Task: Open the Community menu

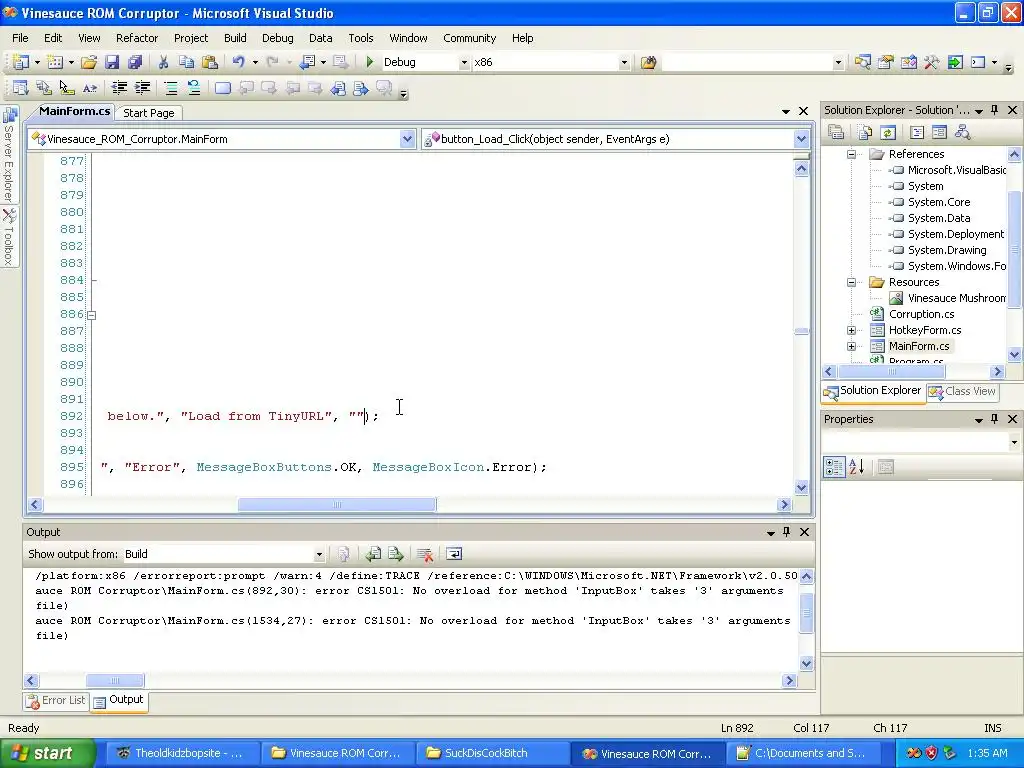Action: point(470,38)
